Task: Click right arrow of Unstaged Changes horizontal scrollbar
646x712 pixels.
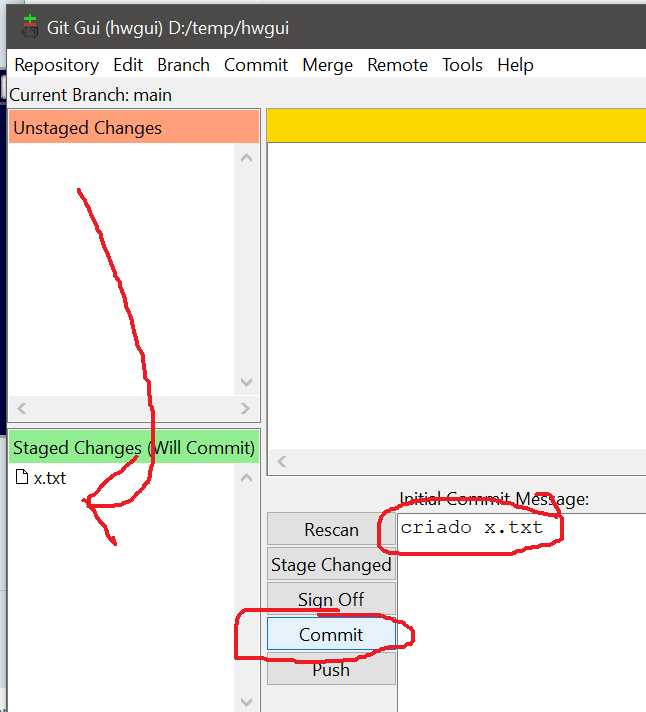Action: 246,408
